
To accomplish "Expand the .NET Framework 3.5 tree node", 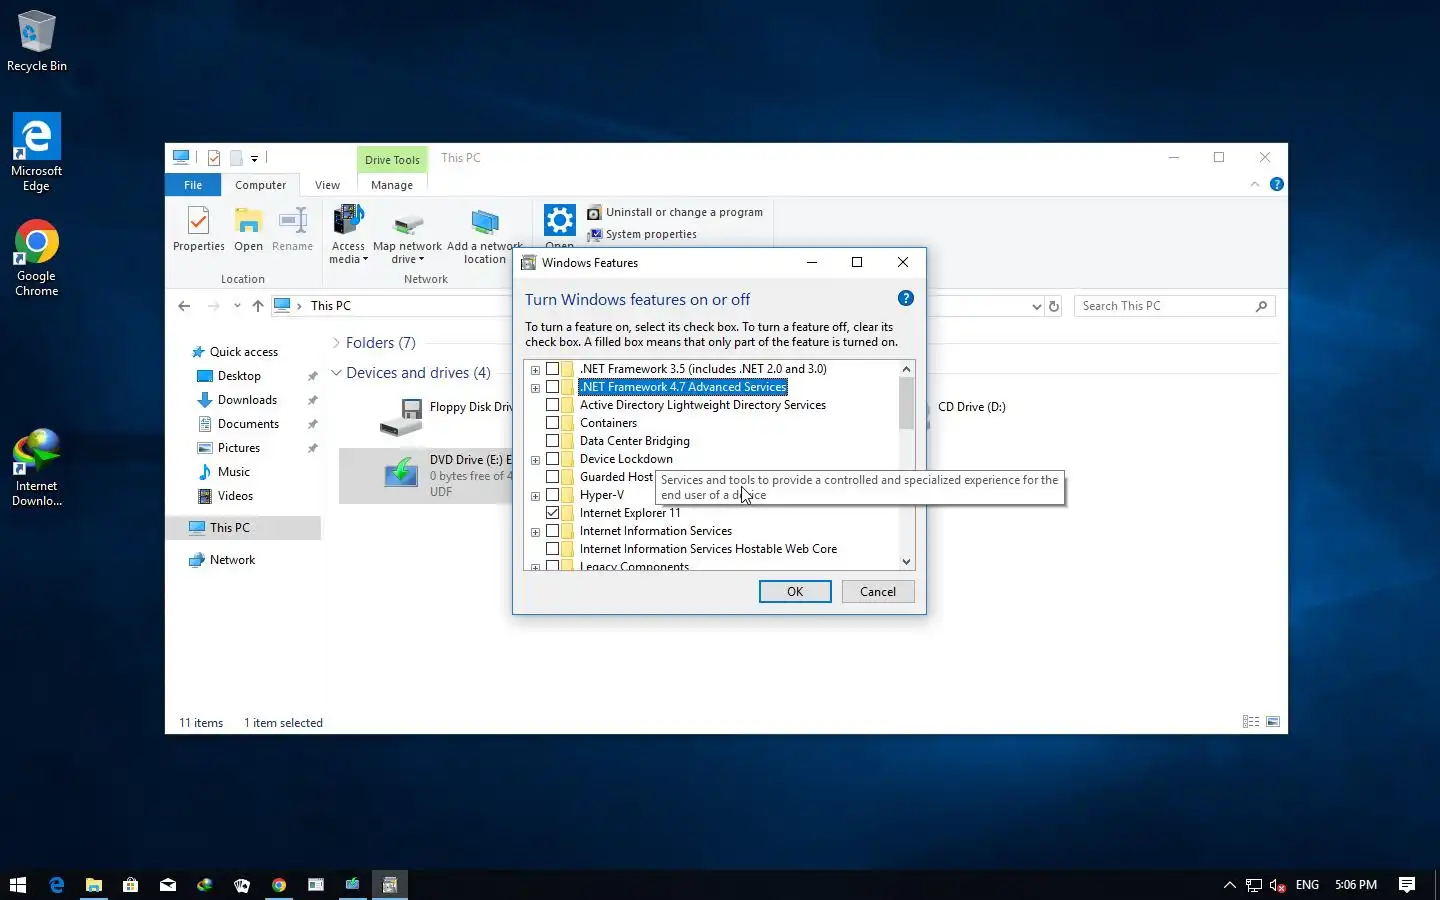I will tap(535, 370).
